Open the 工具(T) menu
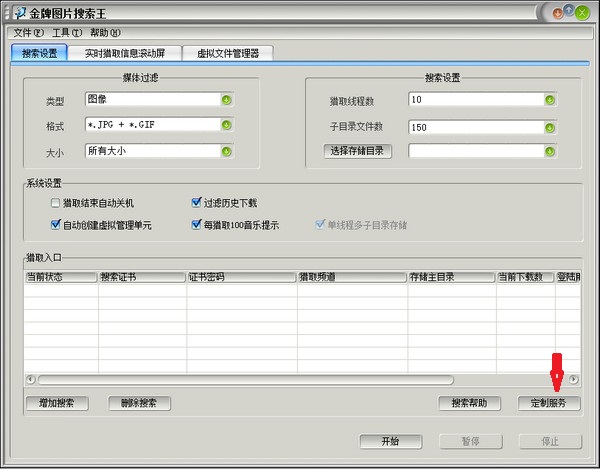Screen dimensions: 600x470 click(67, 33)
